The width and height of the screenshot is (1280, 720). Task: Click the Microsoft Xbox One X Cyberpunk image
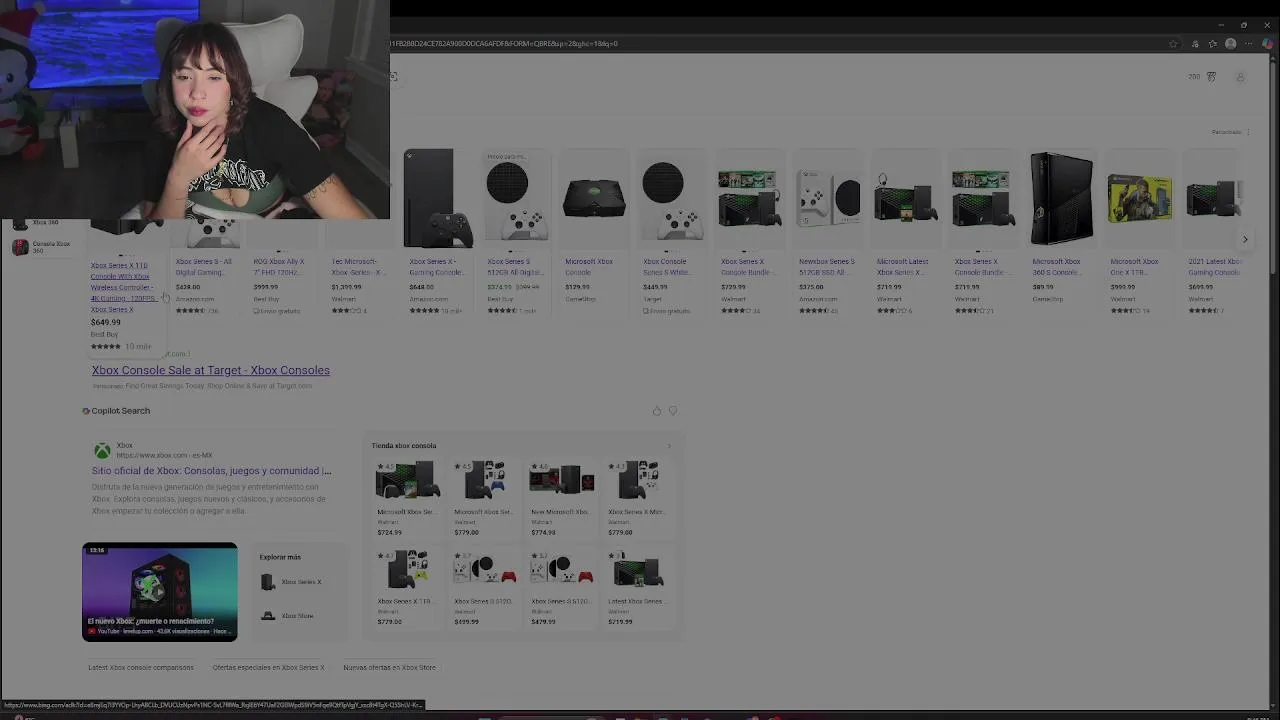[x=1139, y=198]
